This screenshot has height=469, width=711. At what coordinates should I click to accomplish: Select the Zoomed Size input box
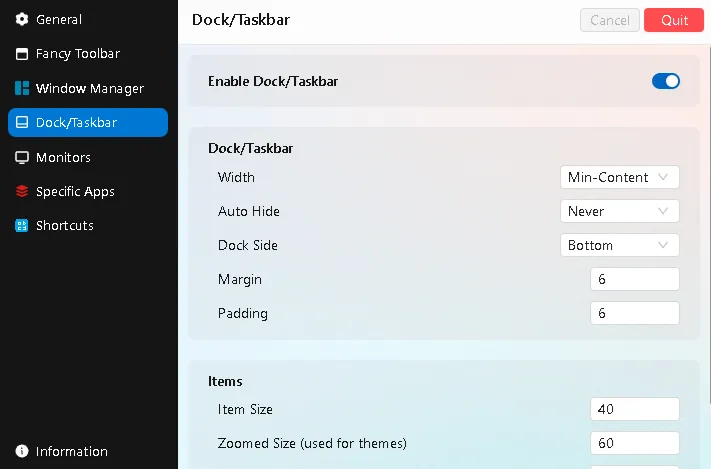point(634,443)
